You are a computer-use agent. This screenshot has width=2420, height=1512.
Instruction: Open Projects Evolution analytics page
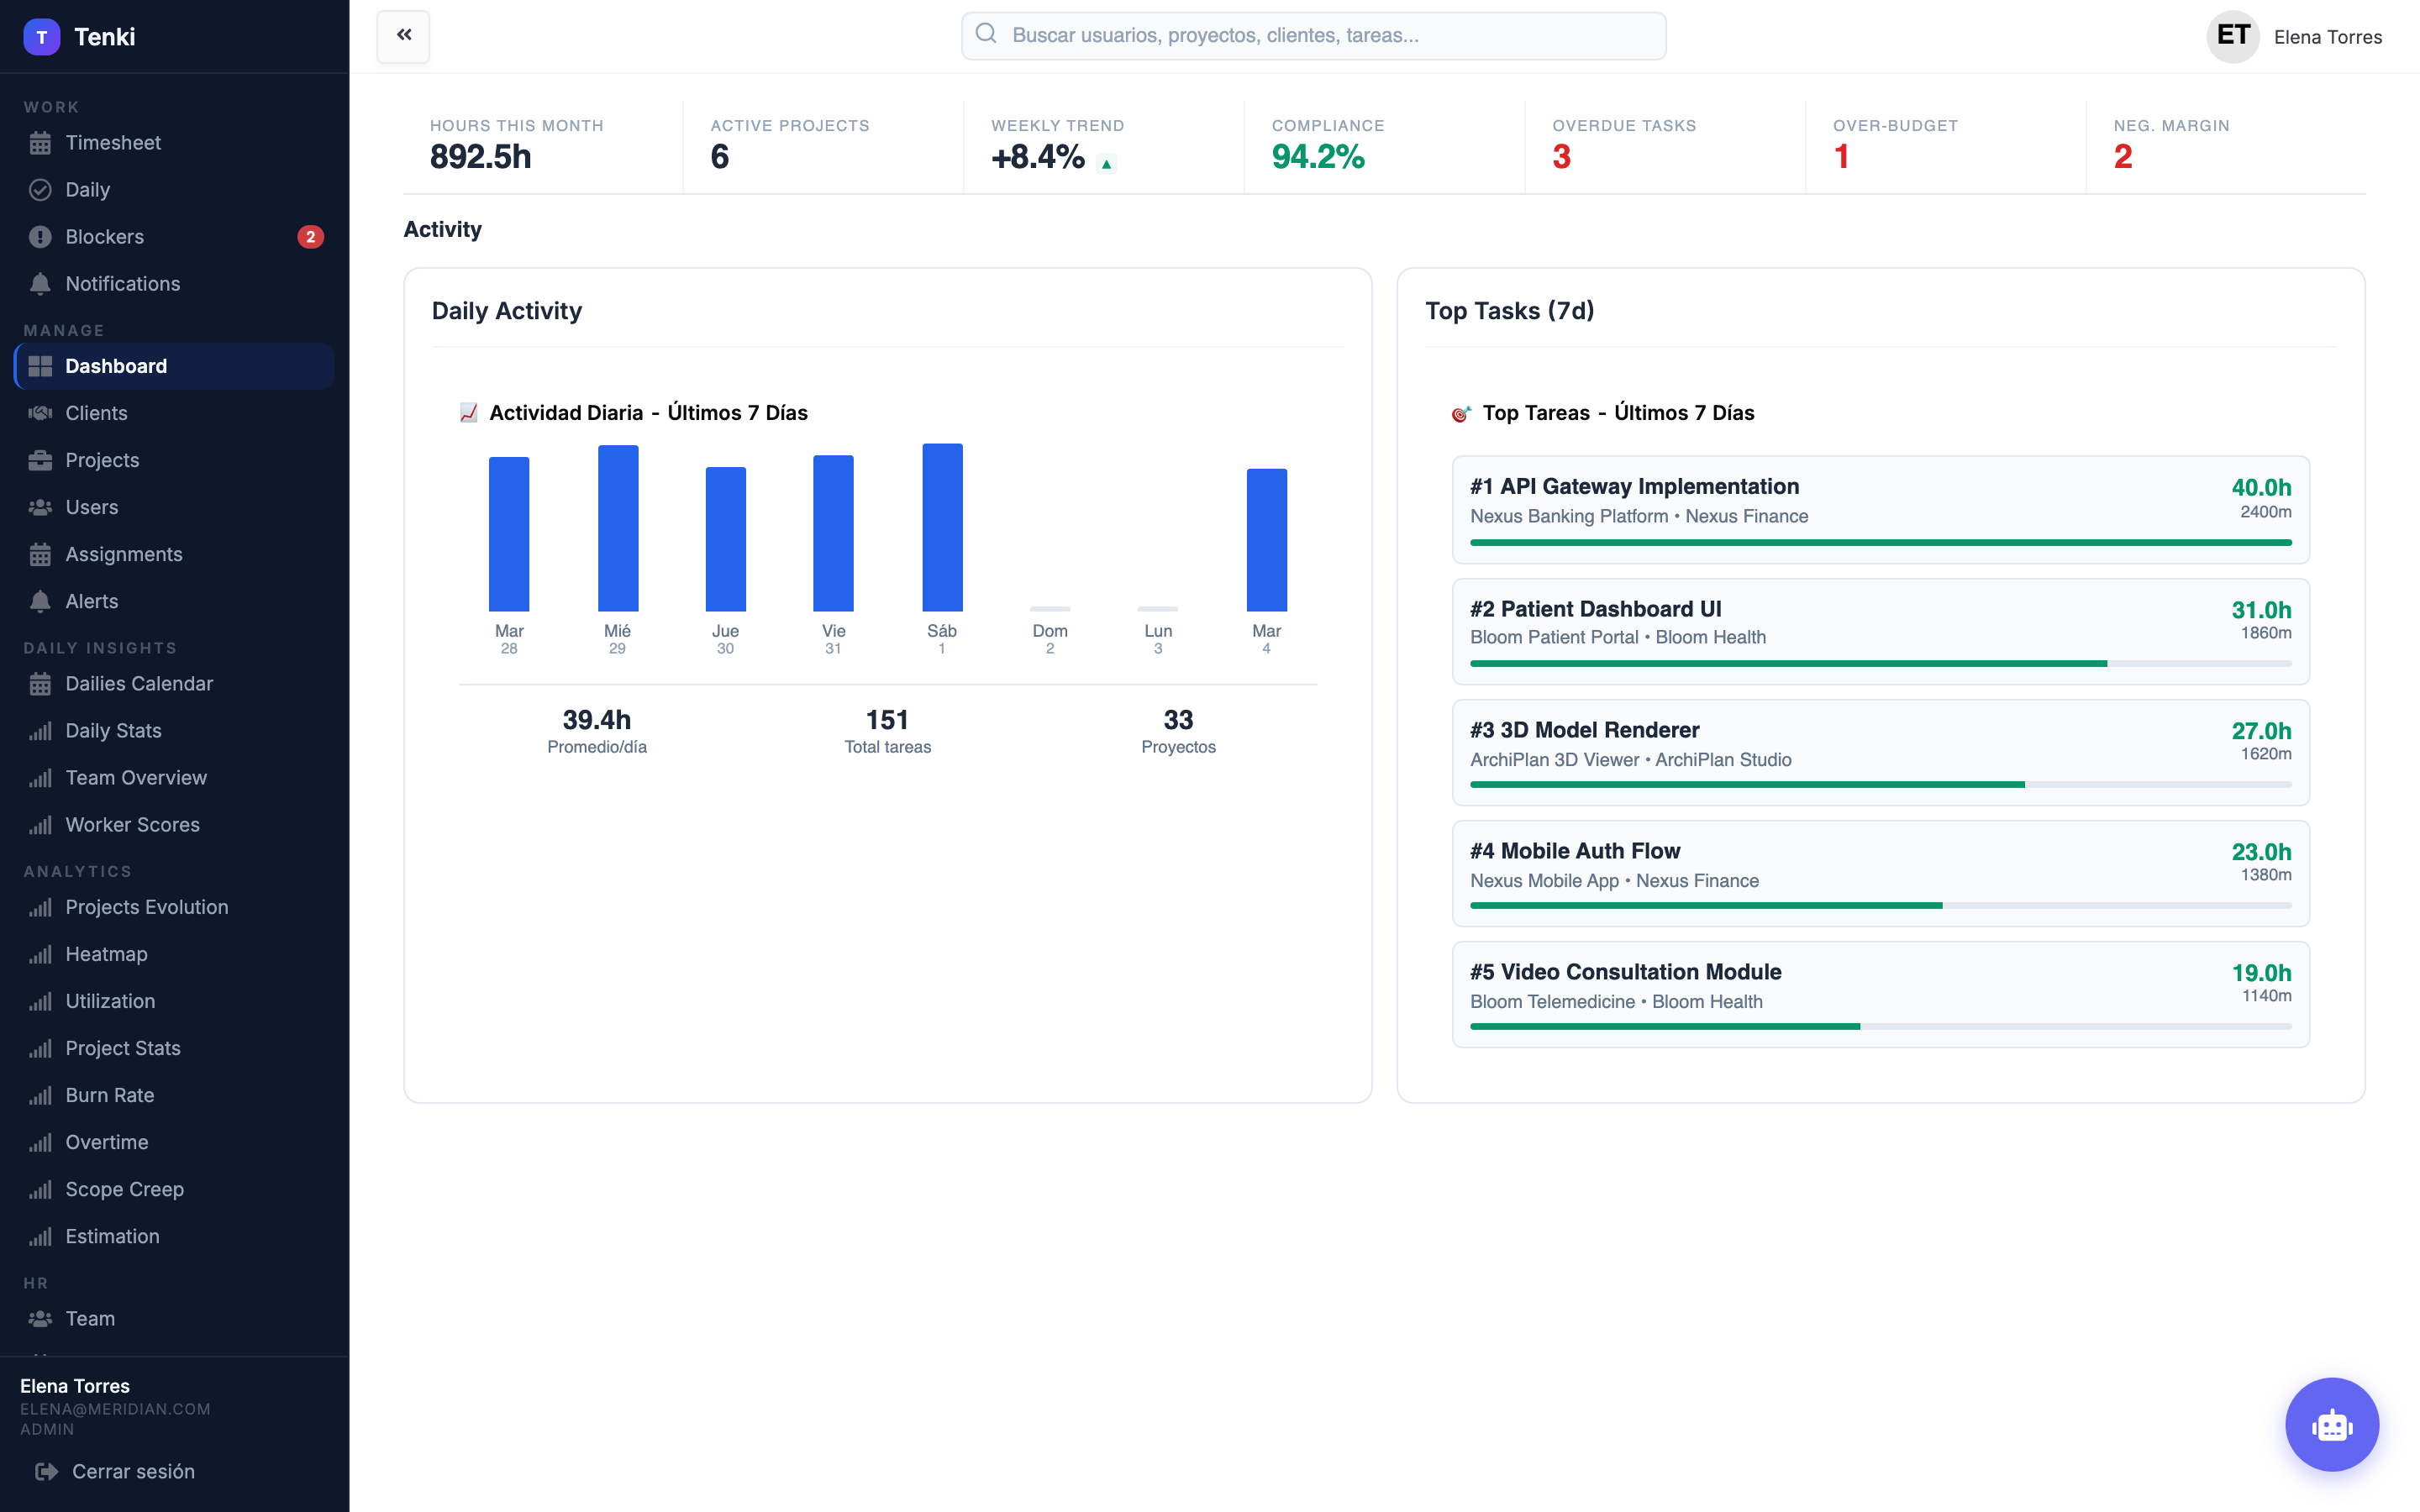pos(175,907)
